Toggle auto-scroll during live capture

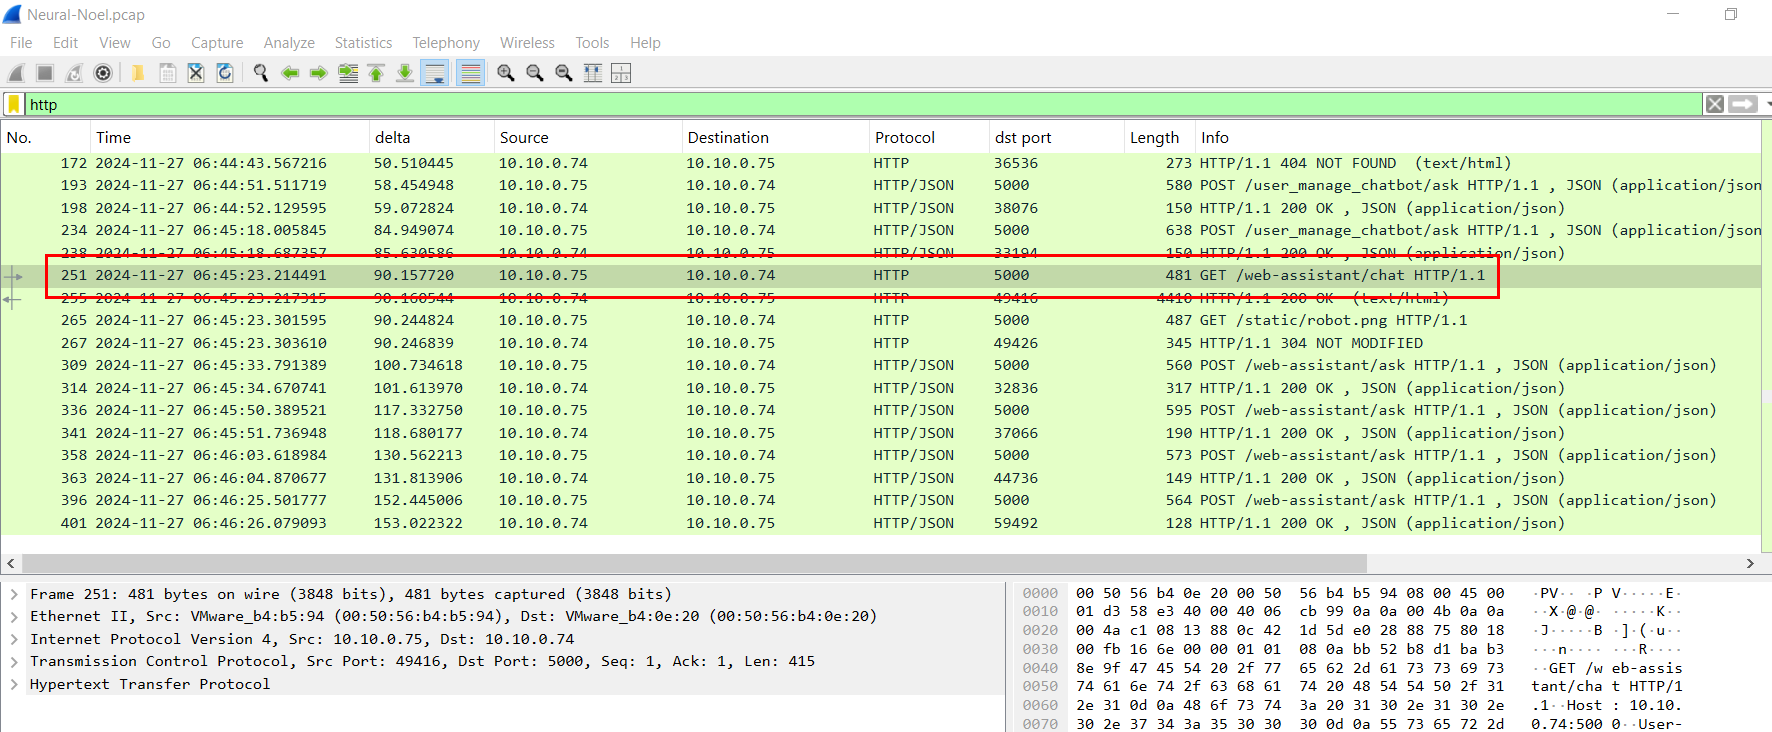[435, 73]
